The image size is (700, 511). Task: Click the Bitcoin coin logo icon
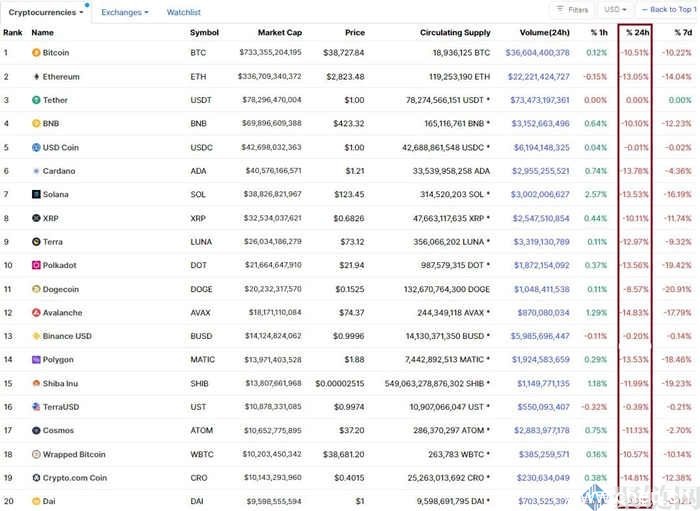(x=36, y=52)
